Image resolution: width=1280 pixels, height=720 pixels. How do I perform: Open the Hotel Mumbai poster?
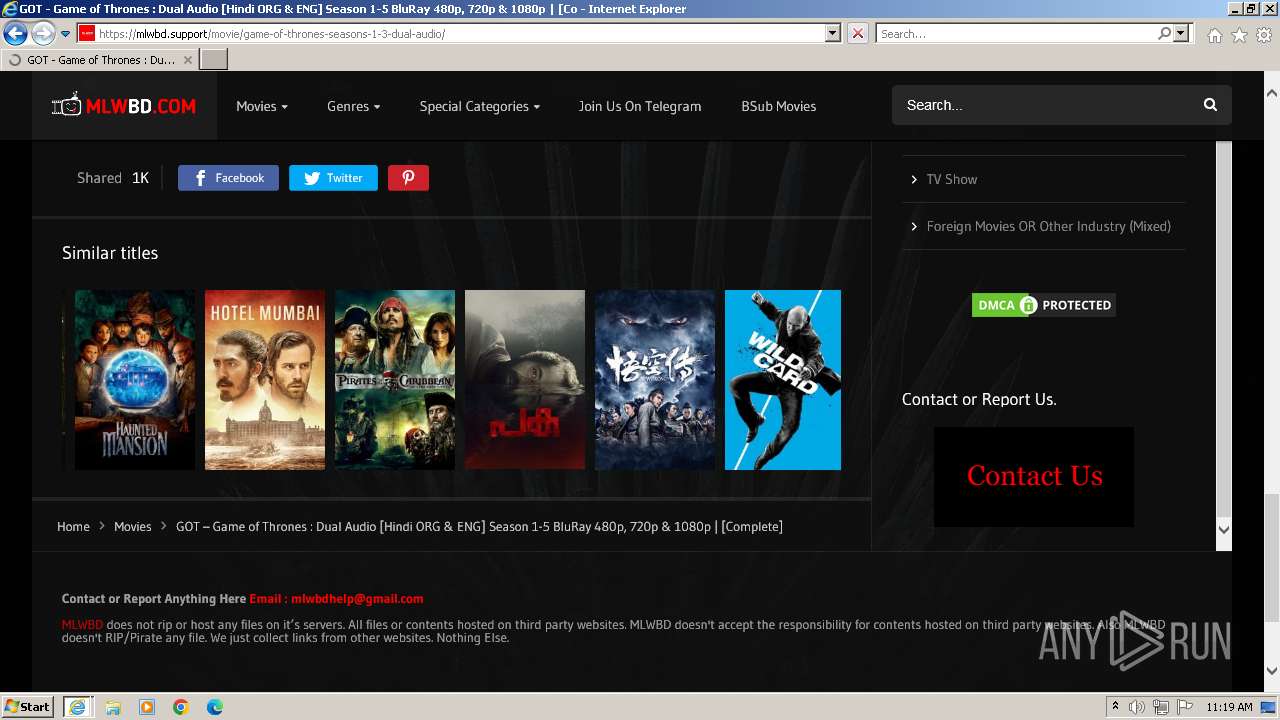tap(265, 380)
